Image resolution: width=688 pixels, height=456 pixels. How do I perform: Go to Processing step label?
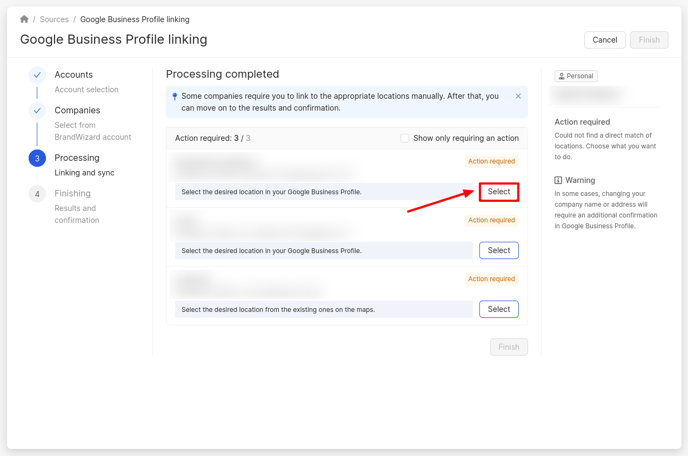coord(77,158)
